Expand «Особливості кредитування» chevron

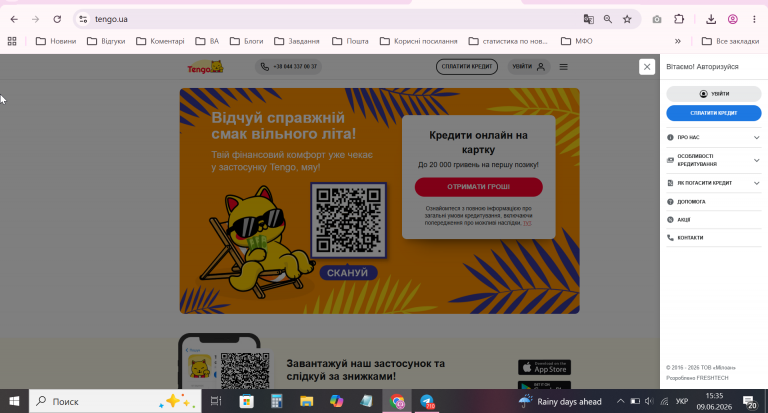(757, 160)
